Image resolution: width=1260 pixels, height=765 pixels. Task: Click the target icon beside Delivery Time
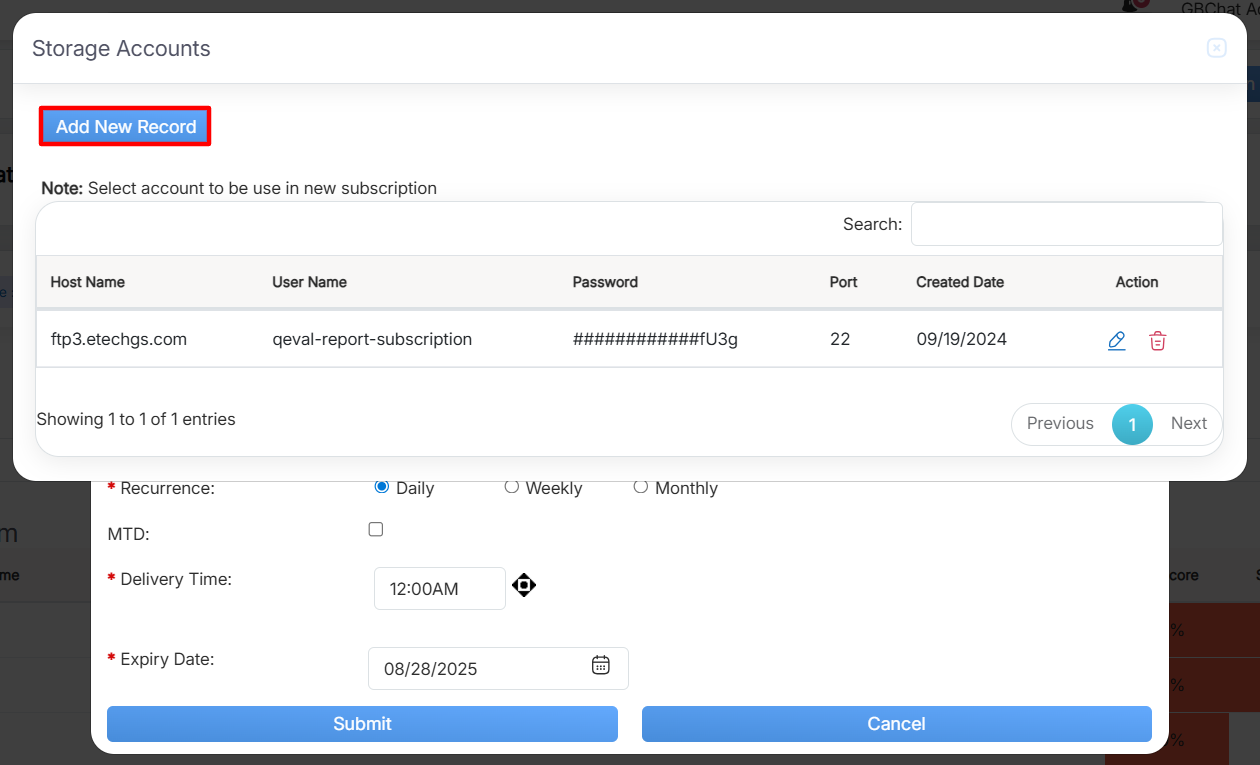point(524,585)
